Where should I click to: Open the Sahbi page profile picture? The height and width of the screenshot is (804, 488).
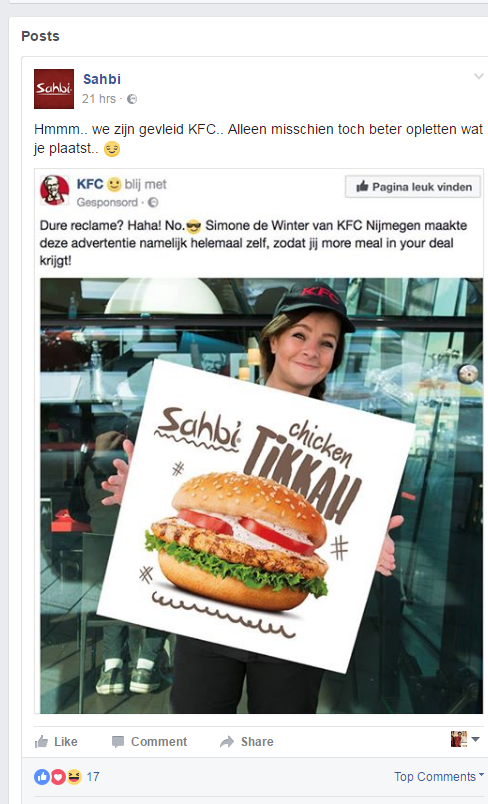click(54, 89)
